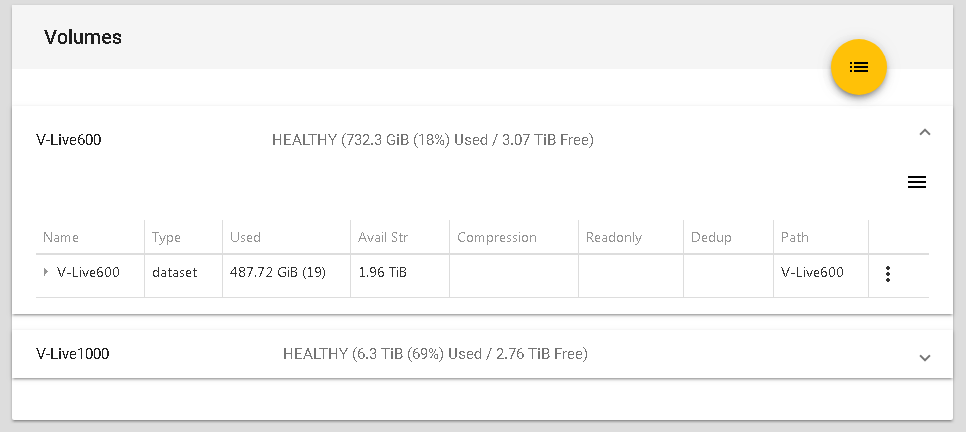This screenshot has height=432, width=966.
Task: Select the V-Live600 volume title
Action: pos(69,140)
